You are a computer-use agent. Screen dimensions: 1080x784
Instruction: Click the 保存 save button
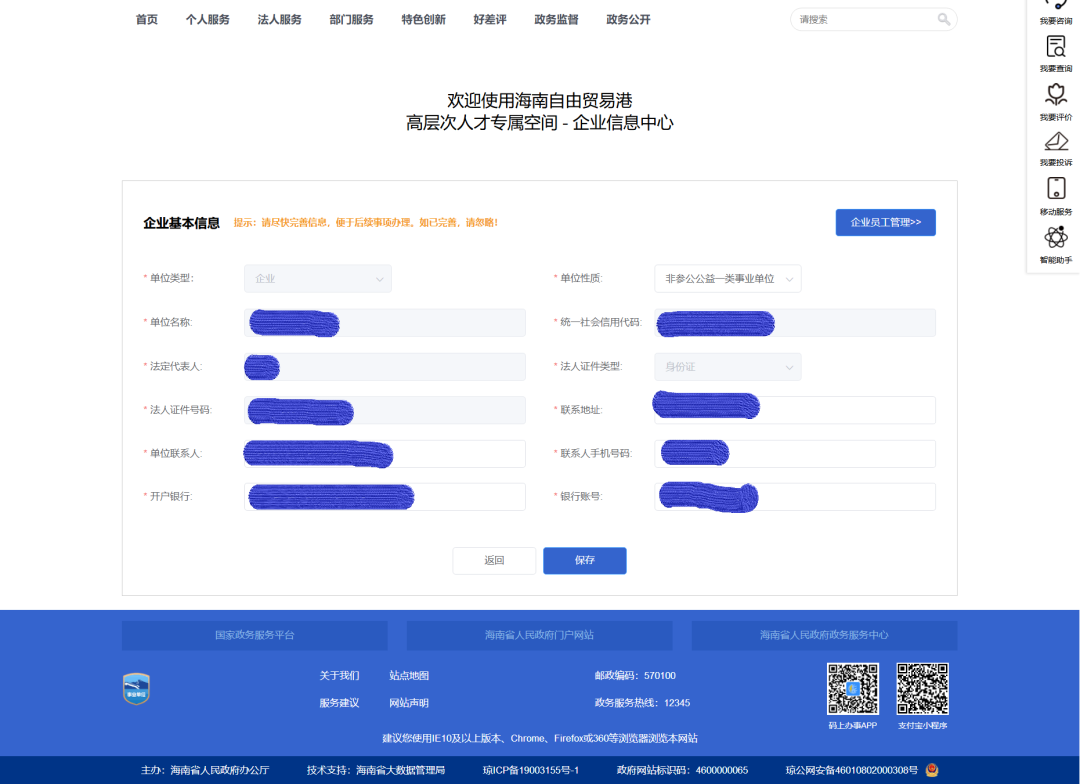coord(584,560)
